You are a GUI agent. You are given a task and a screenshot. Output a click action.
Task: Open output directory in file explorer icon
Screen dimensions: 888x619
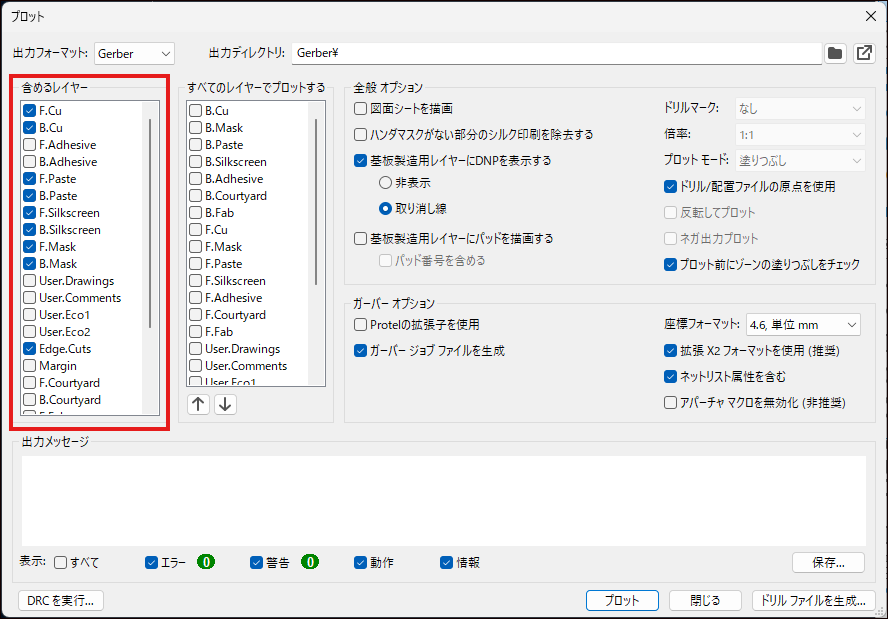pyautogui.click(x=863, y=53)
